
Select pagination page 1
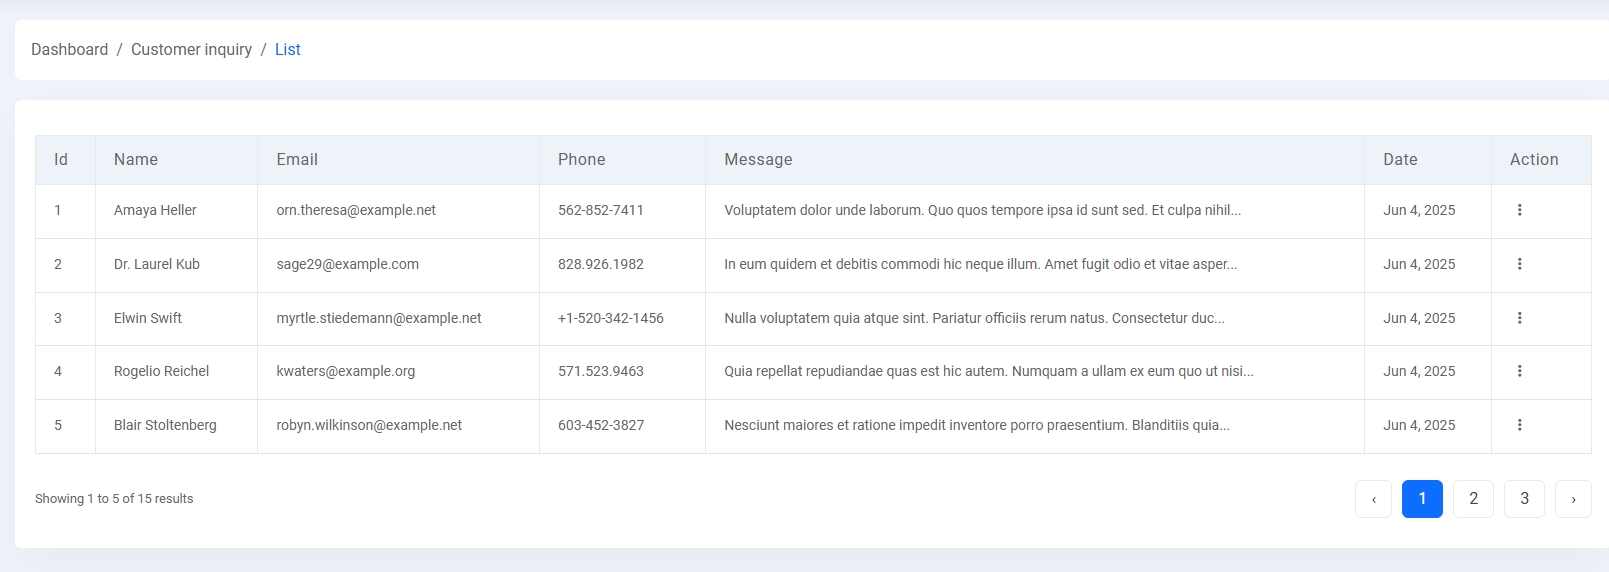click(x=1422, y=499)
